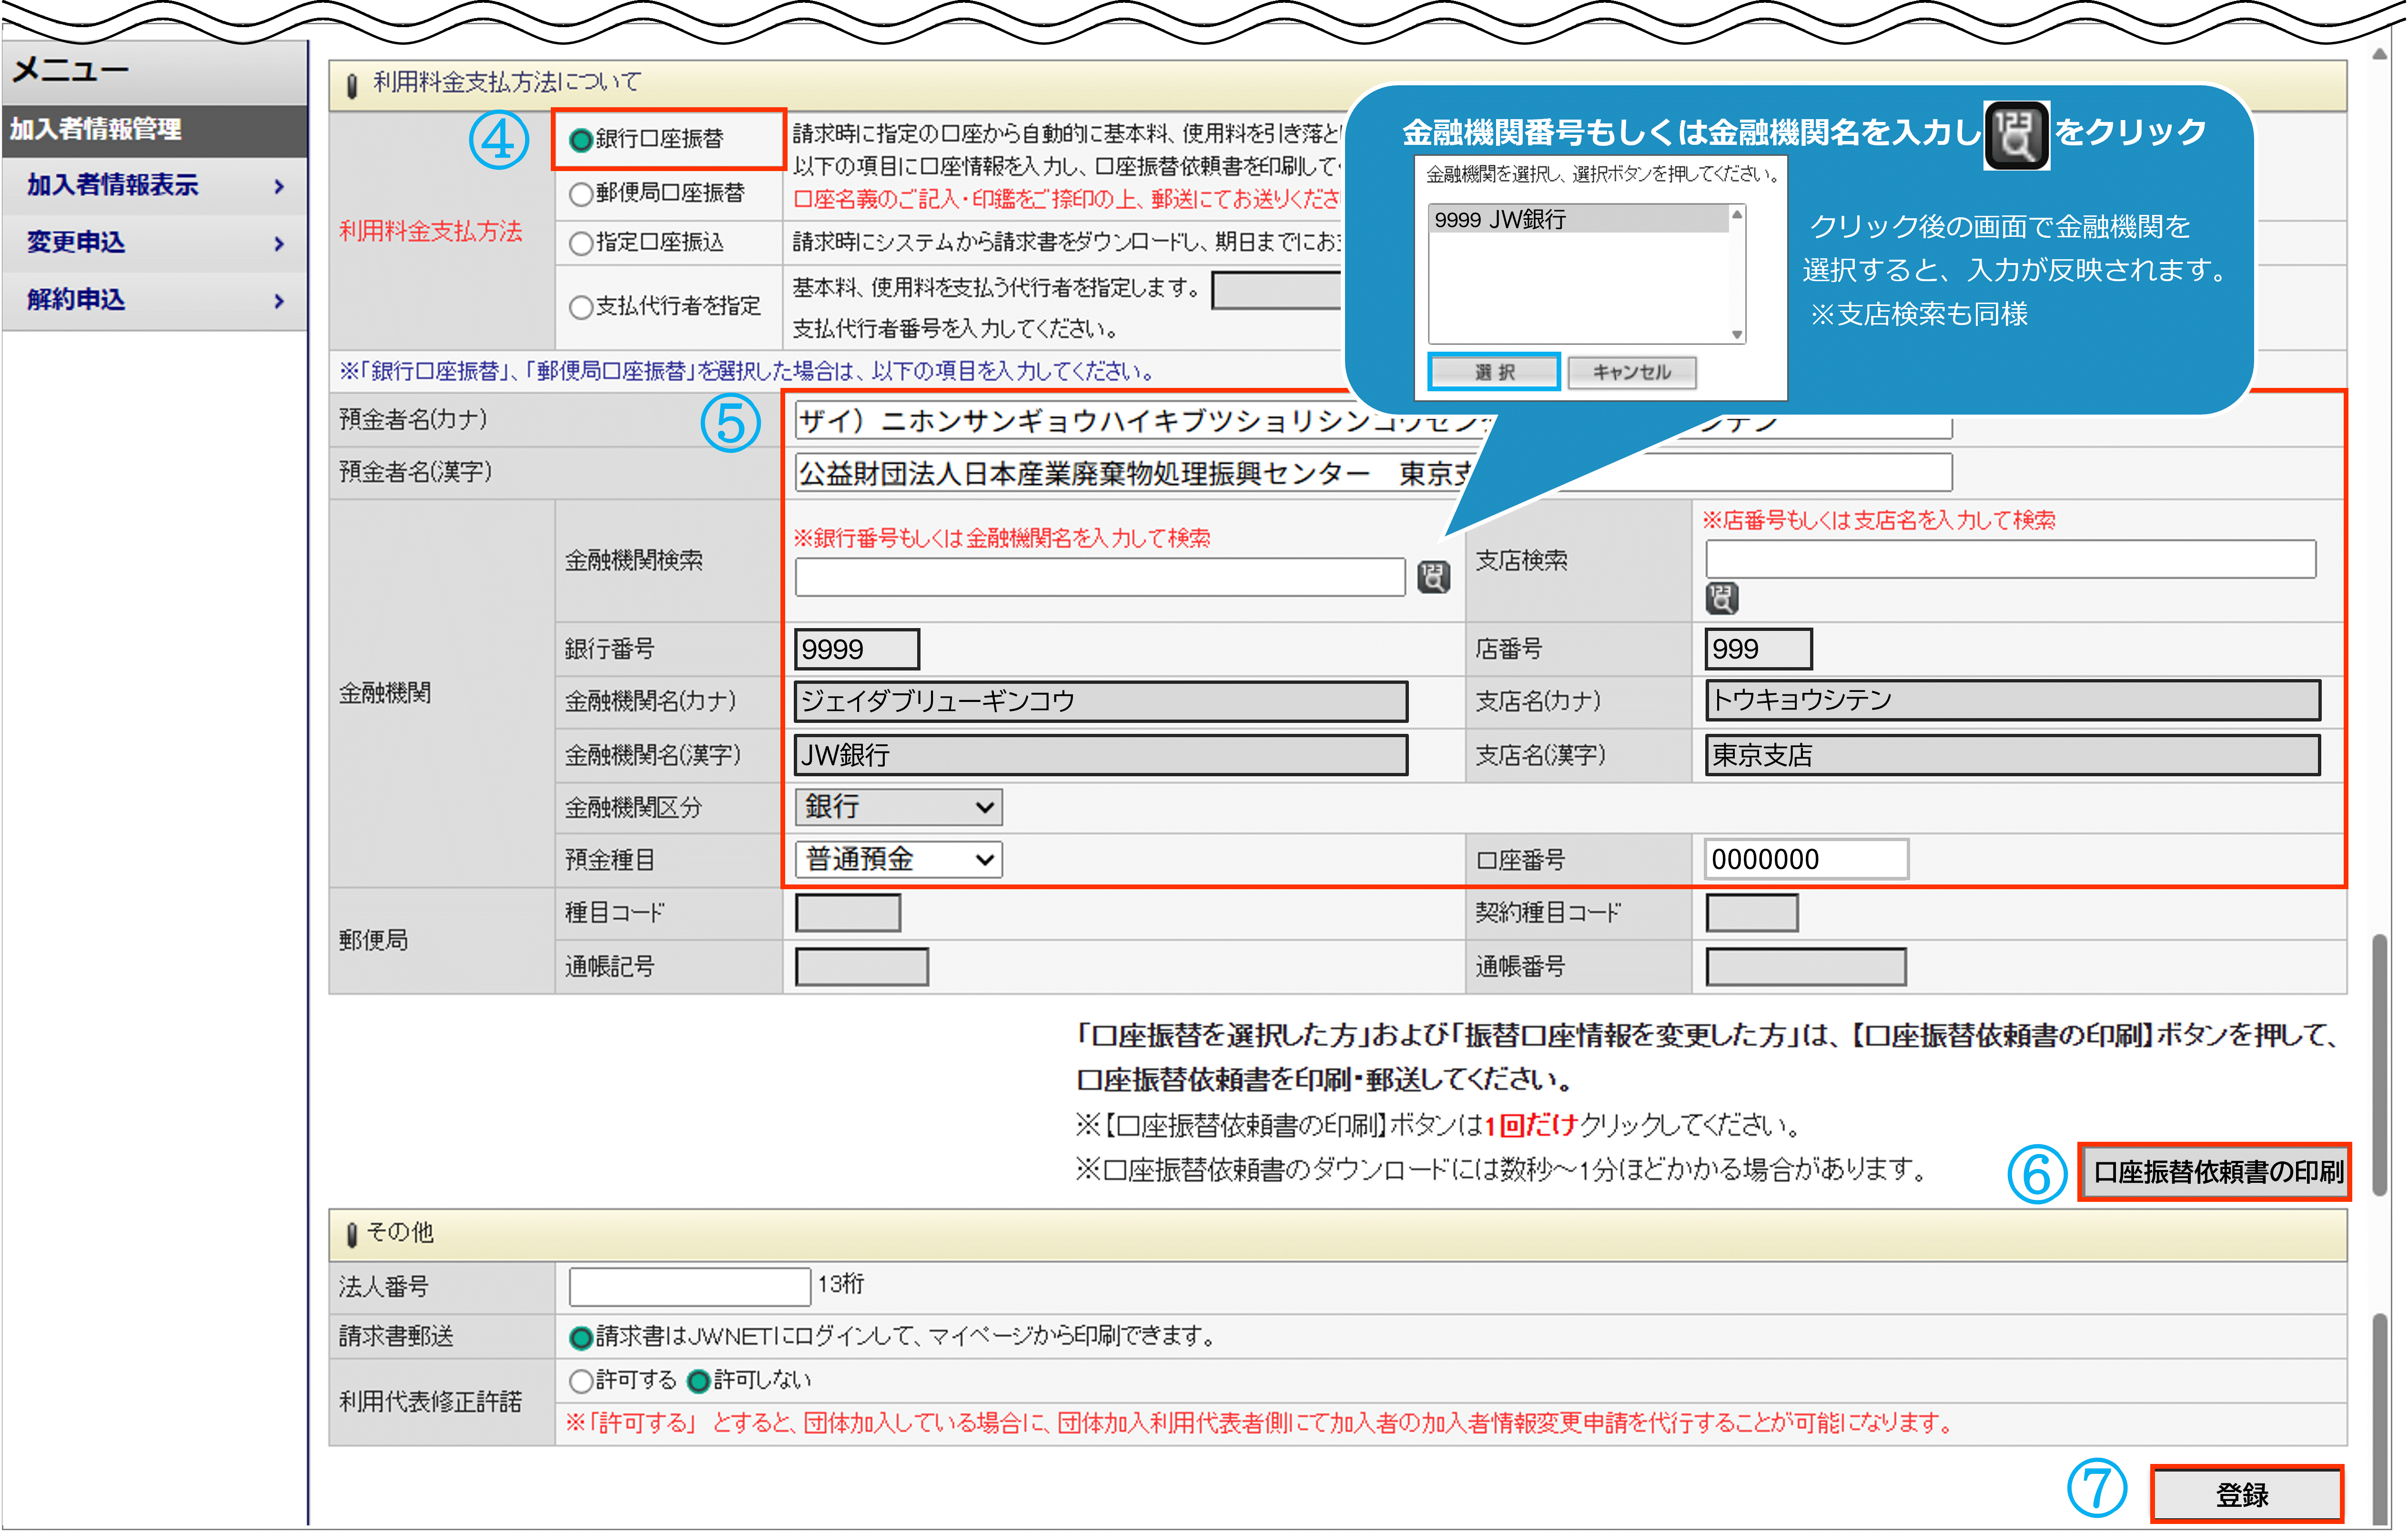
Task: Click into the 法人番号 input field
Action: click(x=689, y=1286)
